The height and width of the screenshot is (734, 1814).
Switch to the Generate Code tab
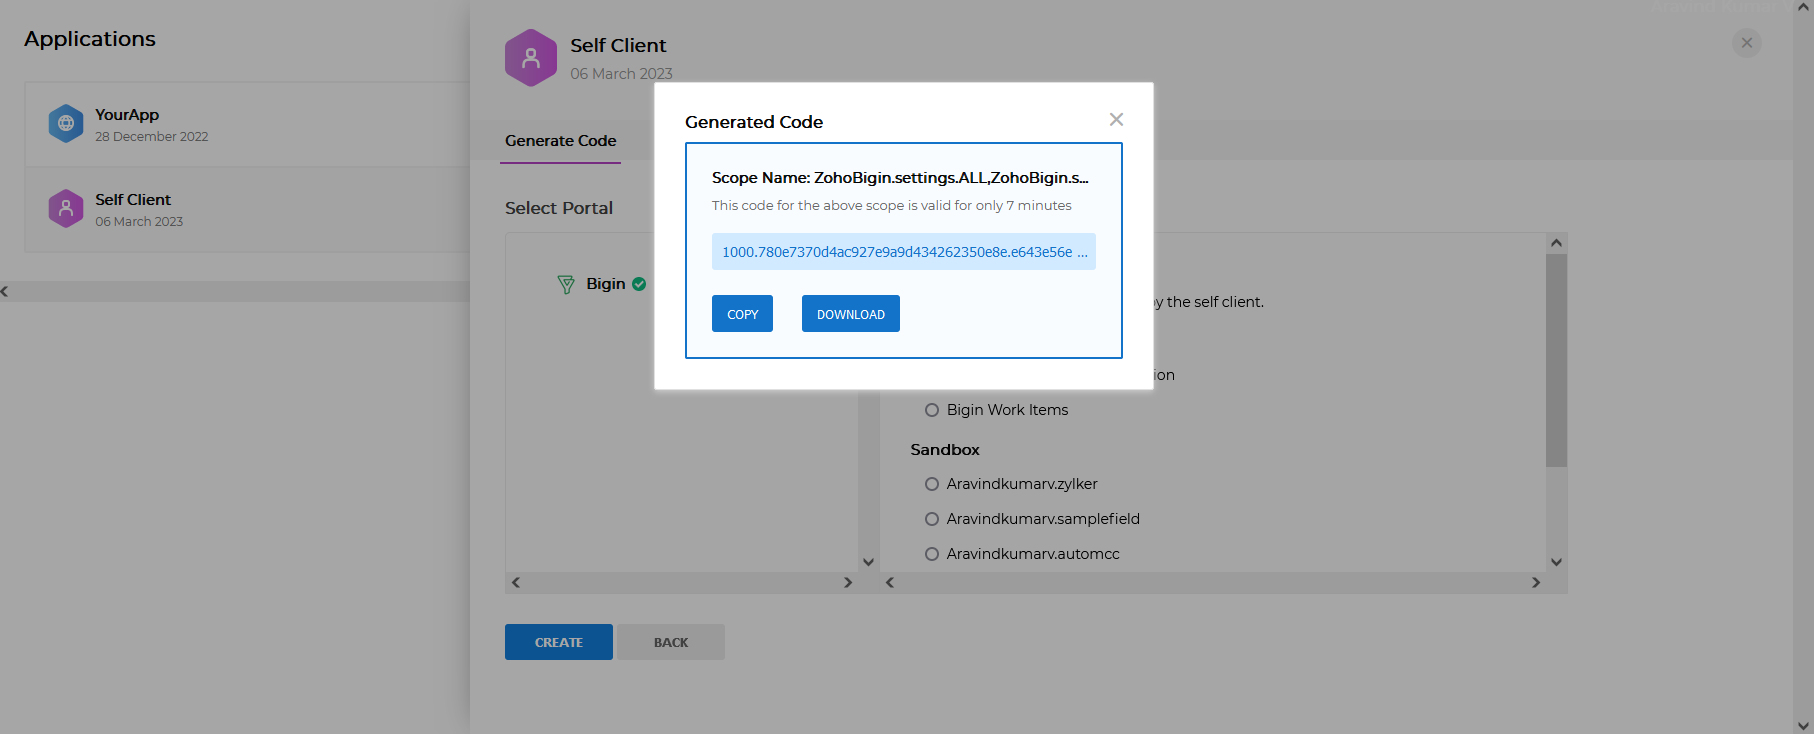click(560, 141)
